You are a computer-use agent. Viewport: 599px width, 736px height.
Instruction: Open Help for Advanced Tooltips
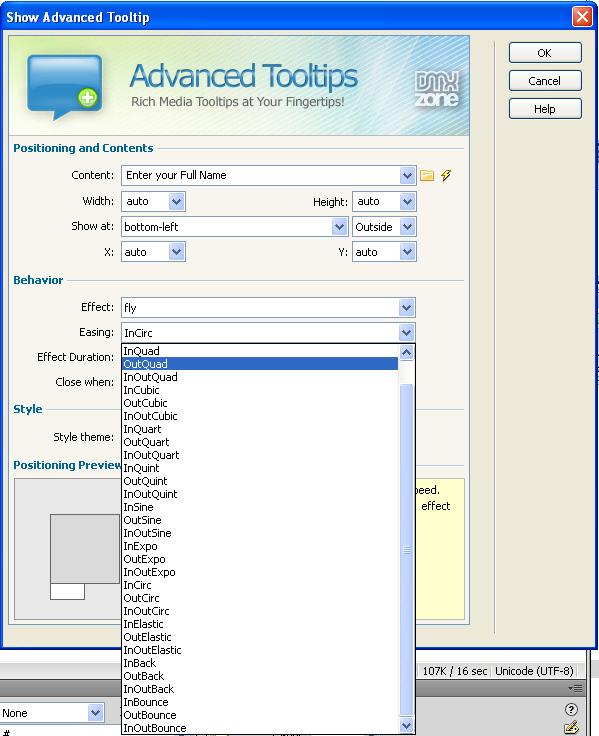point(545,109)
